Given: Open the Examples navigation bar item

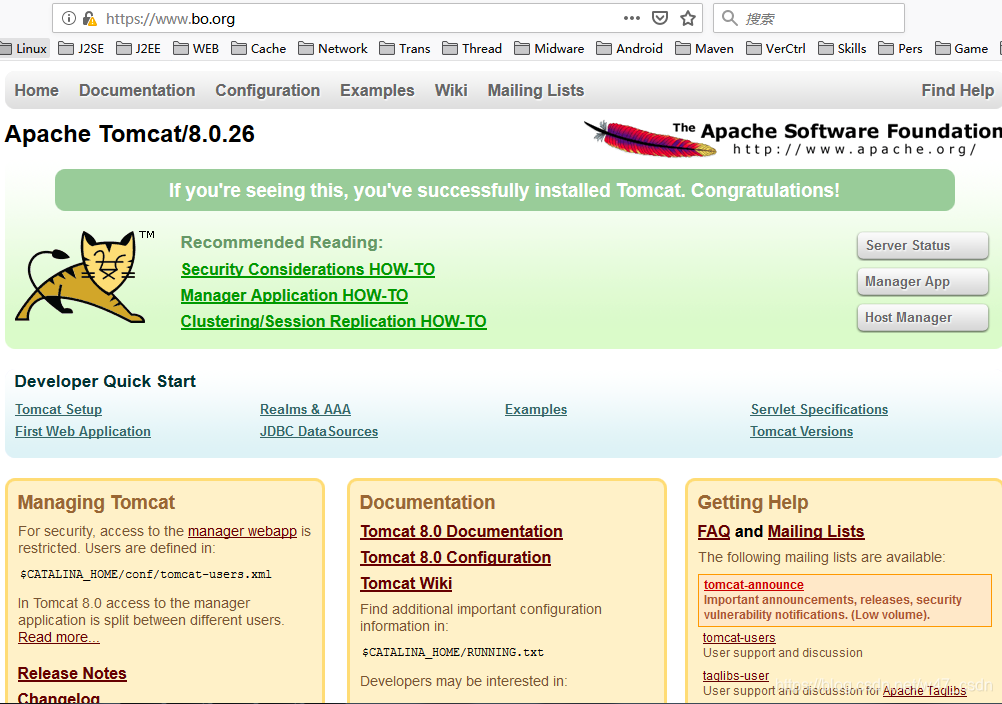Looking at the screenshot, I should (377, 91).
